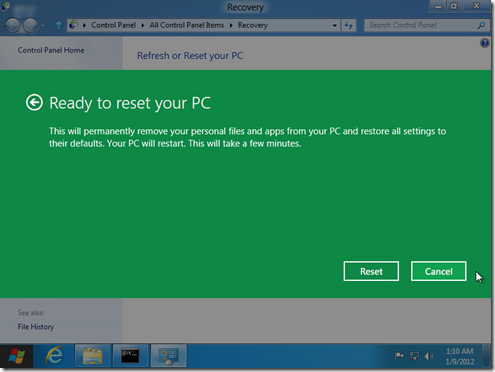
Task: Minimize the Recovery window
Action: coord(438,6)
